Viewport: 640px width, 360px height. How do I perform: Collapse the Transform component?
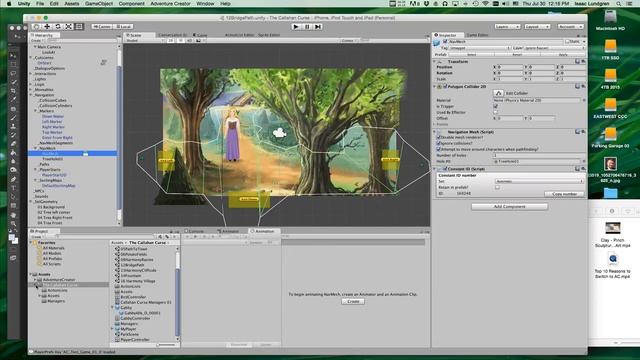pos(435,62)
